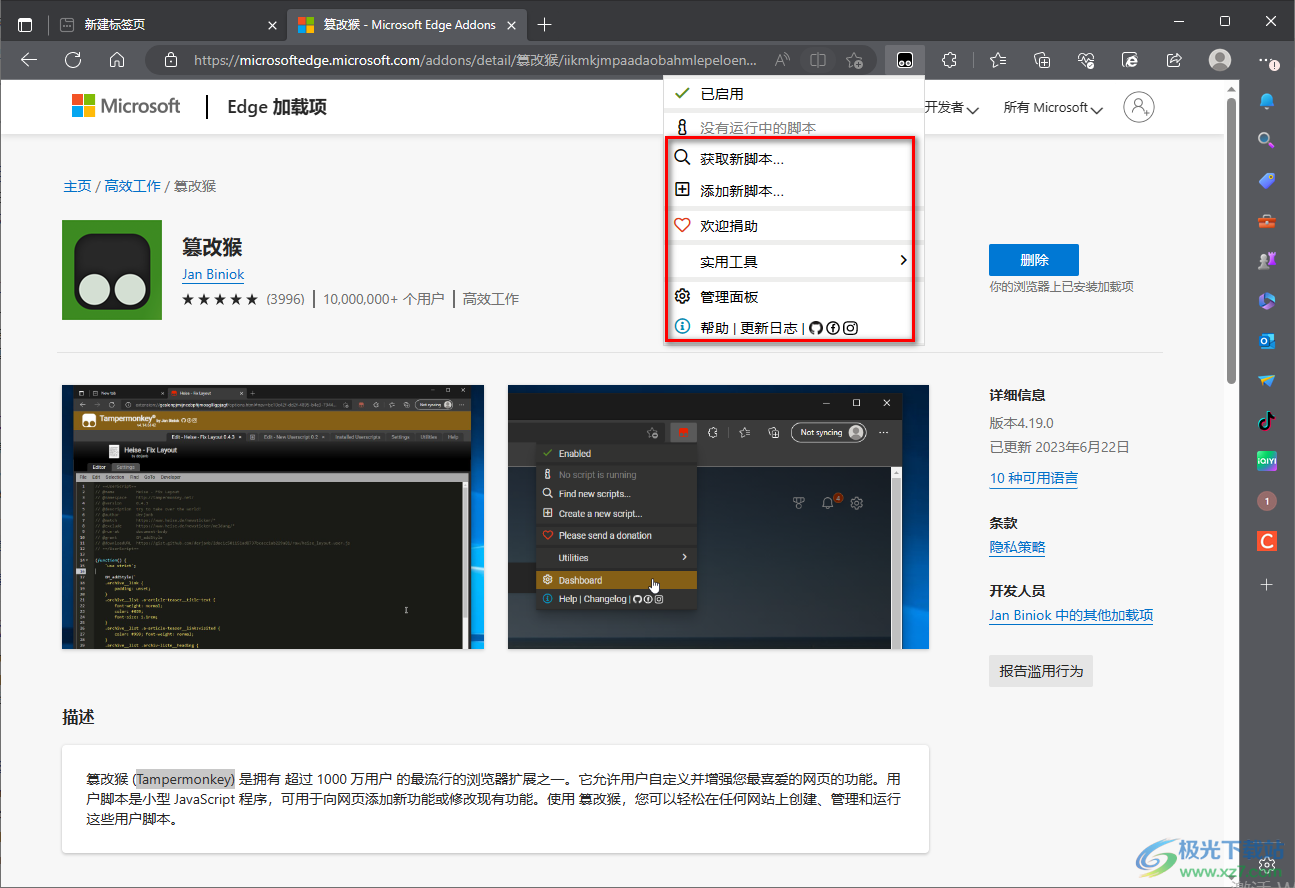Refresh the current page

pyautogui.click(x=73, y=60)
